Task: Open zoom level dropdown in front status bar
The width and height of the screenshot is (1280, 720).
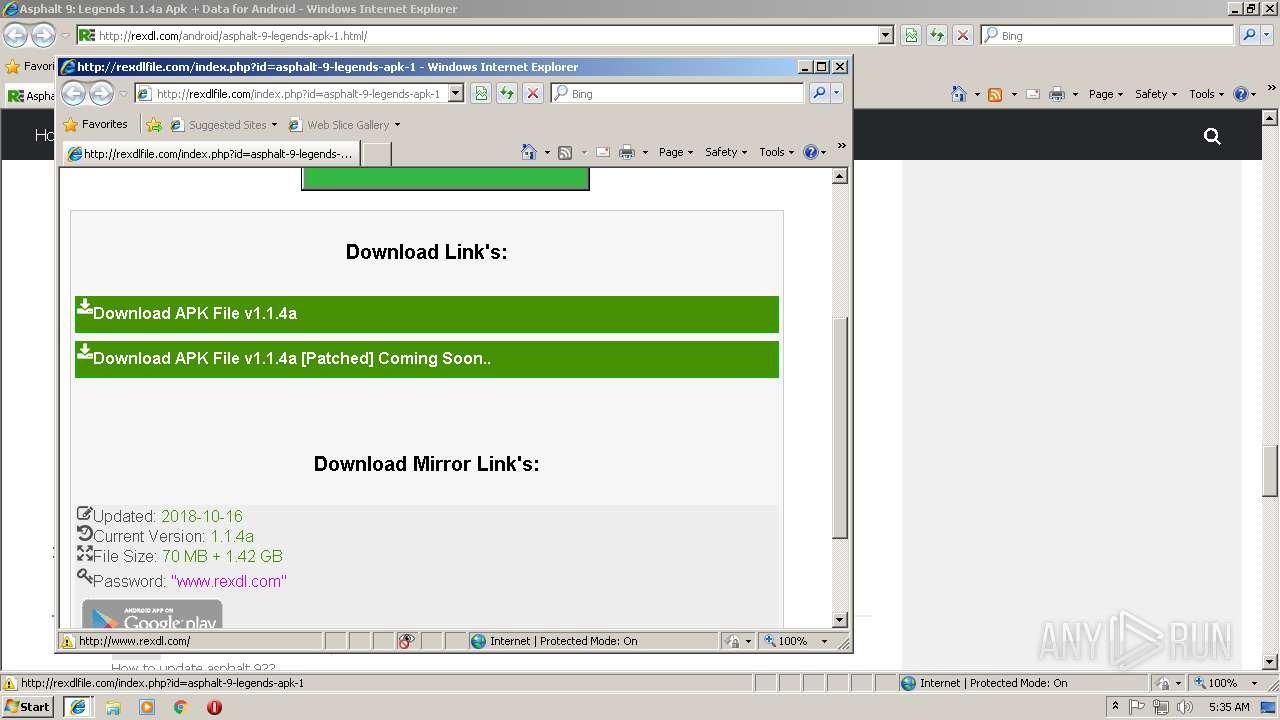Action: coord(824,641)
